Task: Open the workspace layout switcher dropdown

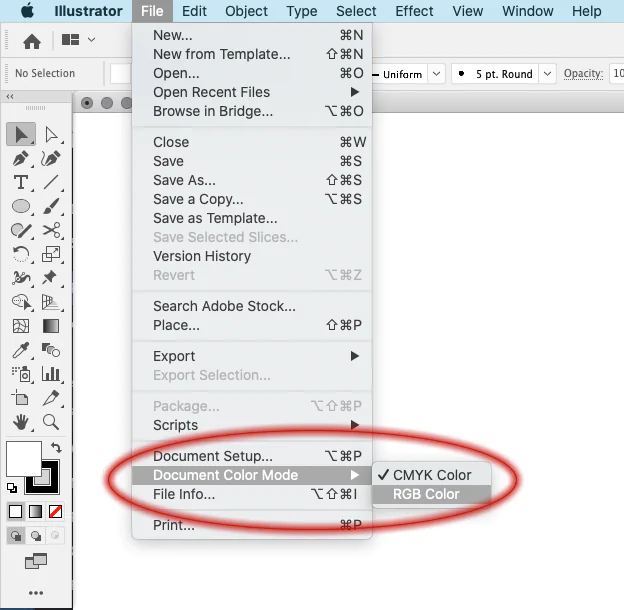Action: pyautogui.click(x=79, y=40)
